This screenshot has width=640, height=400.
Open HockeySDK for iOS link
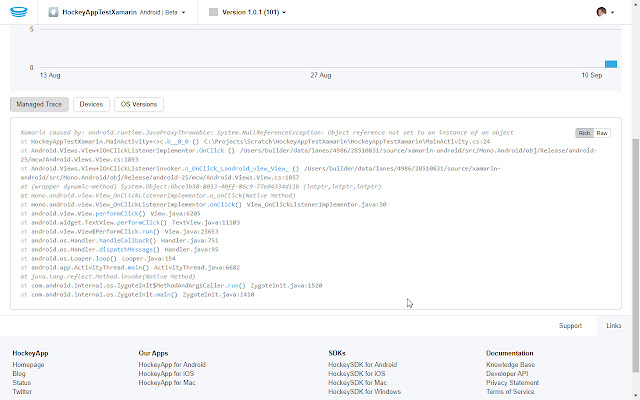(356, 373)
